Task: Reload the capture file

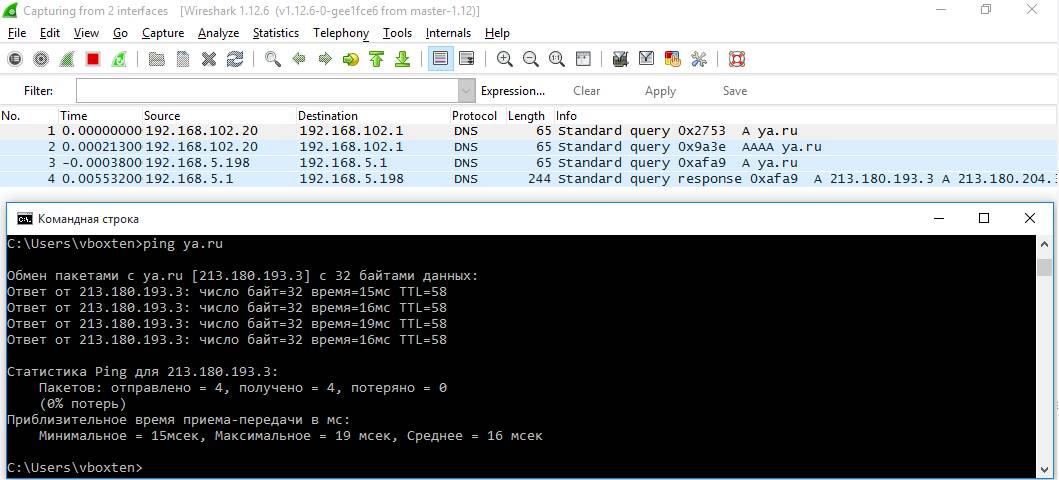Action: click(x=235, y=59)
